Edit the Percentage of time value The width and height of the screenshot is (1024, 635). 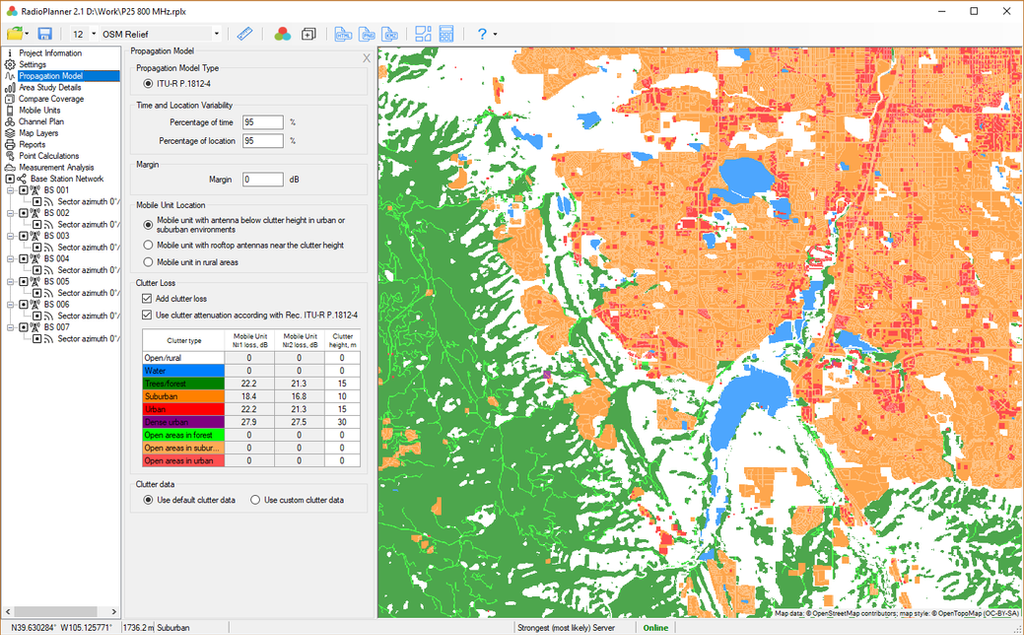[261, 122]
